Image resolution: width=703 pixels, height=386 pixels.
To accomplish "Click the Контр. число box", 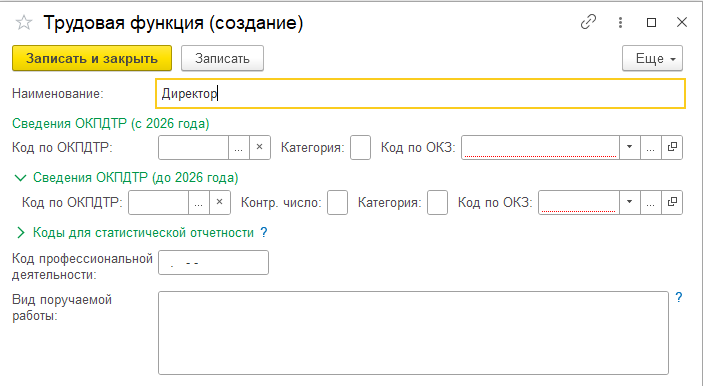I will [338, 203].
